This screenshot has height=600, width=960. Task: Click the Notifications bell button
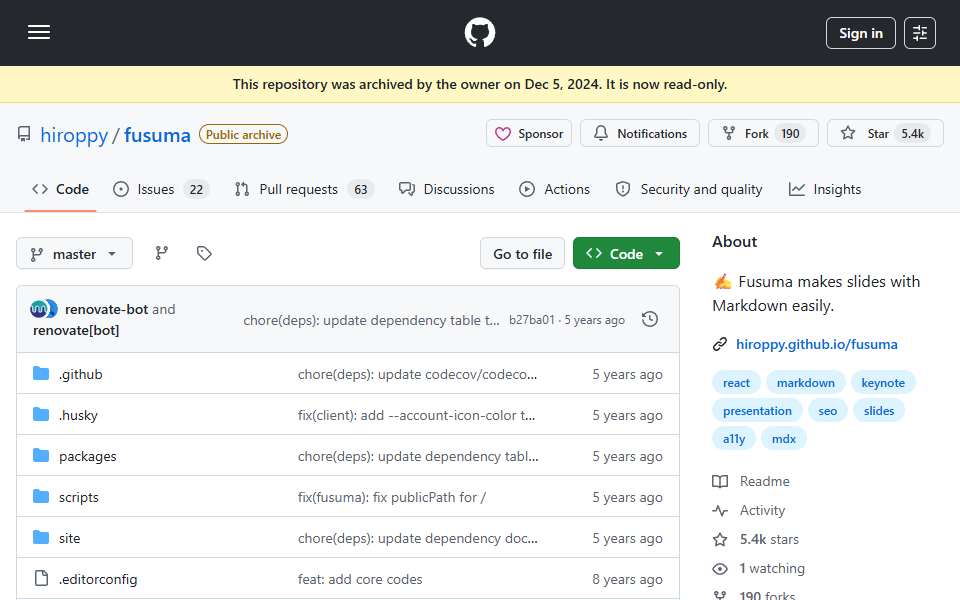pos(640,133)
